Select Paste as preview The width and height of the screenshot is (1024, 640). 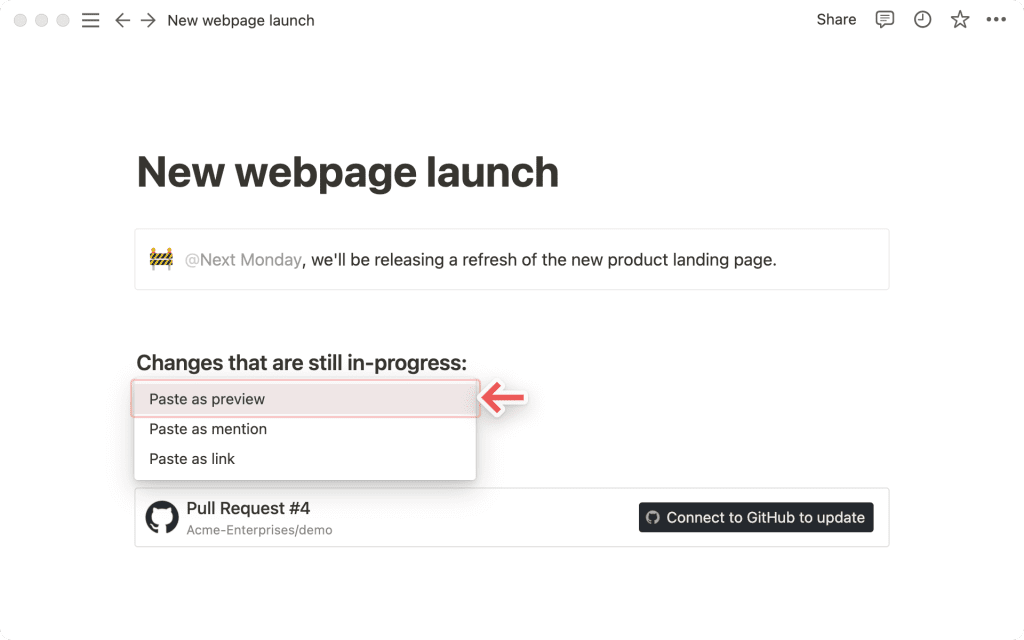[306, 399]
